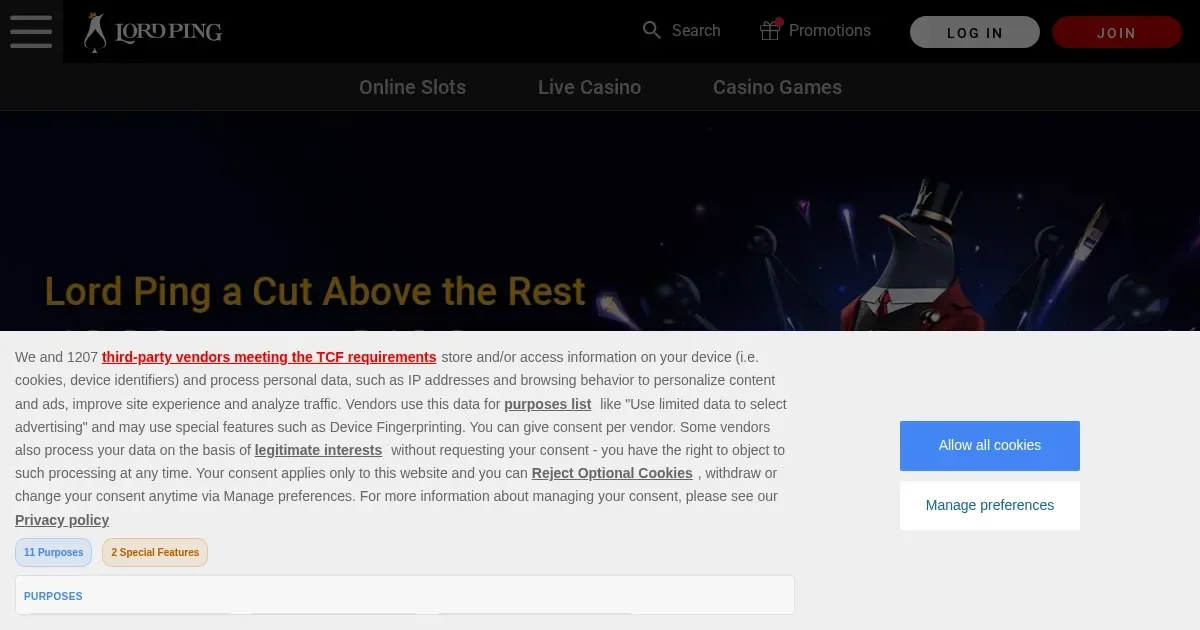Click the 'Lord Ping a Cut Above the Rest' headline
This screenshot has width=1200, height=630.
315,291
